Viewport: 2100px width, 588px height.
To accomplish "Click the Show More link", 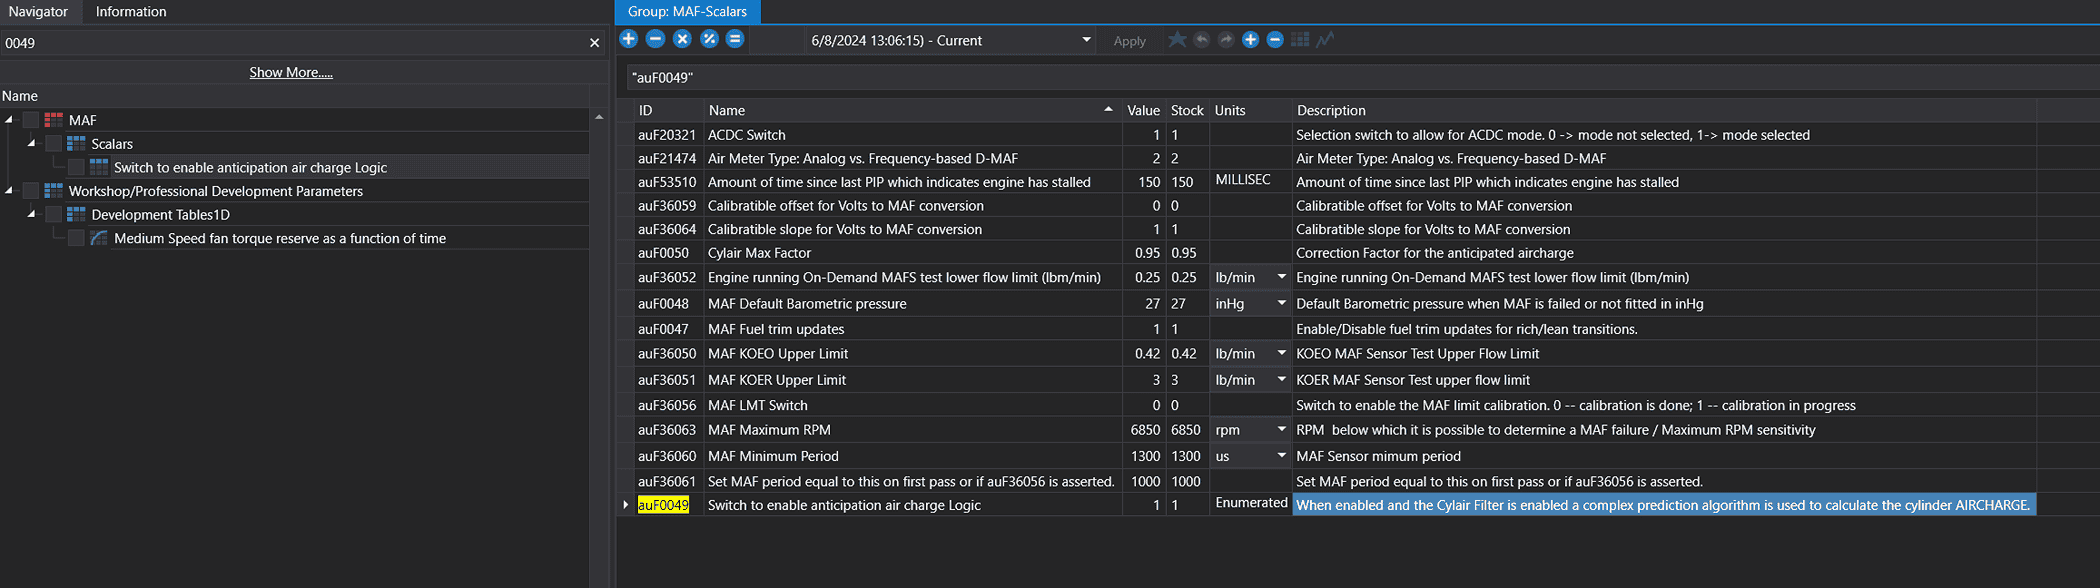I will point(291,72).
